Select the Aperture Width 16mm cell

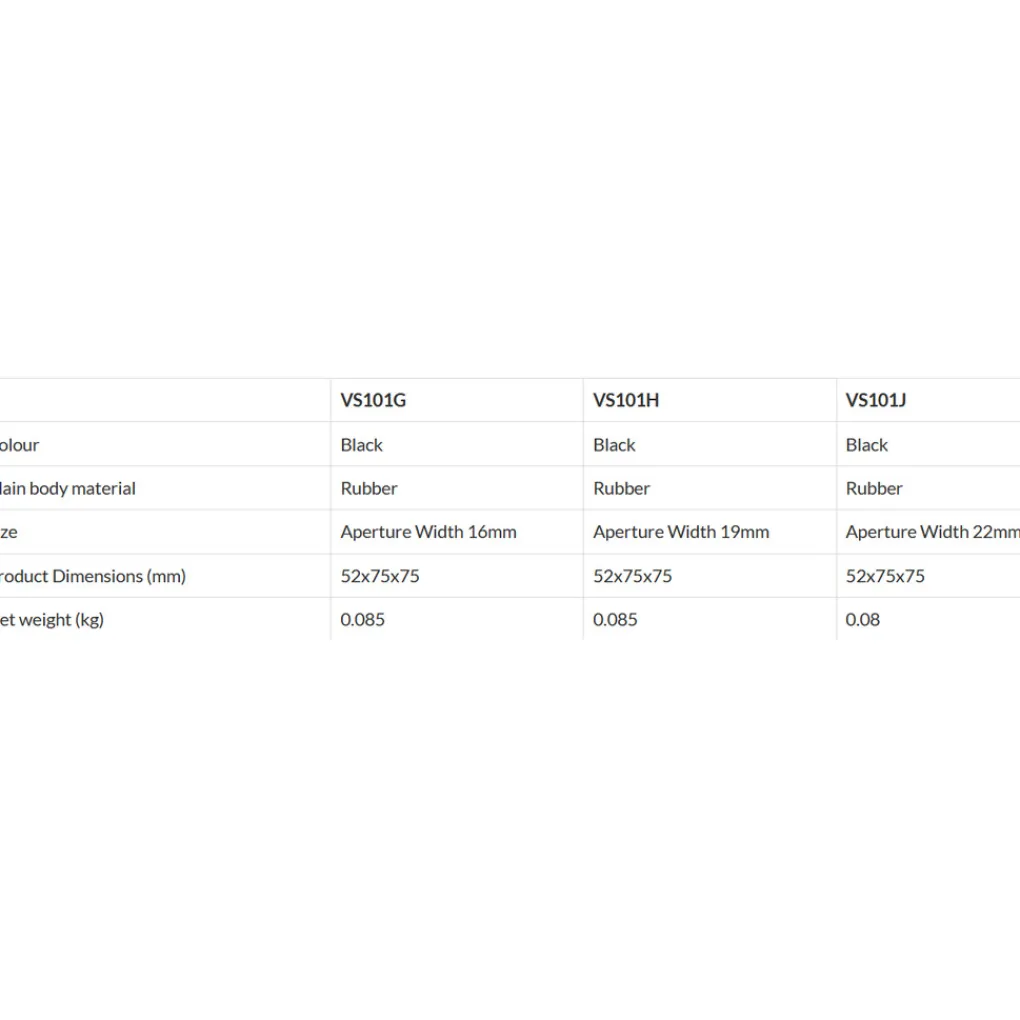[428, 532]
